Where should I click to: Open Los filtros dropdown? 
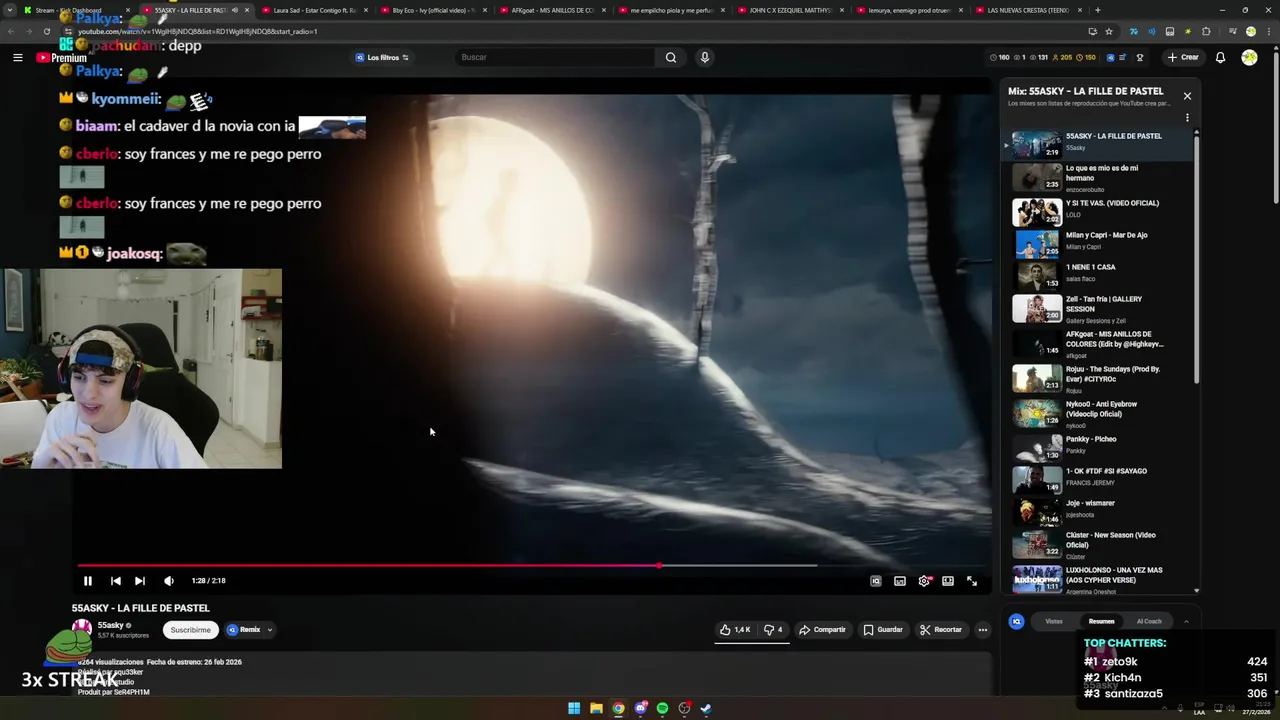[382, 57]
